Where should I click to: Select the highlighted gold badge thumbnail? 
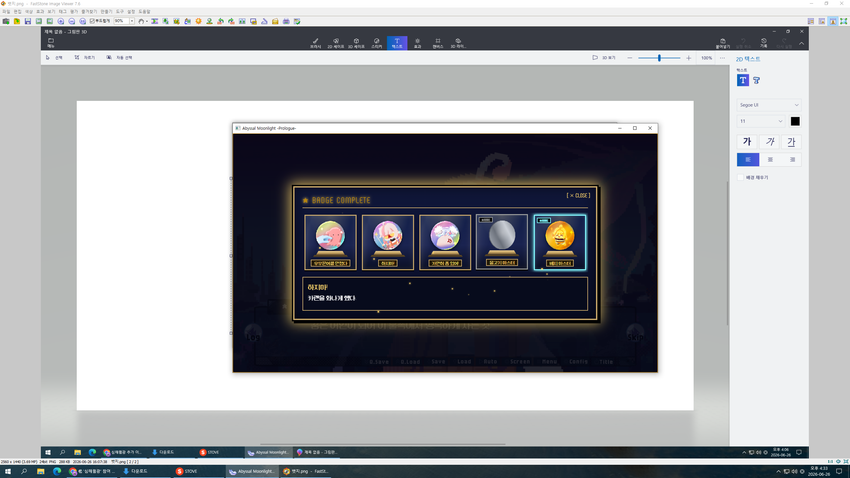point(559,242)
